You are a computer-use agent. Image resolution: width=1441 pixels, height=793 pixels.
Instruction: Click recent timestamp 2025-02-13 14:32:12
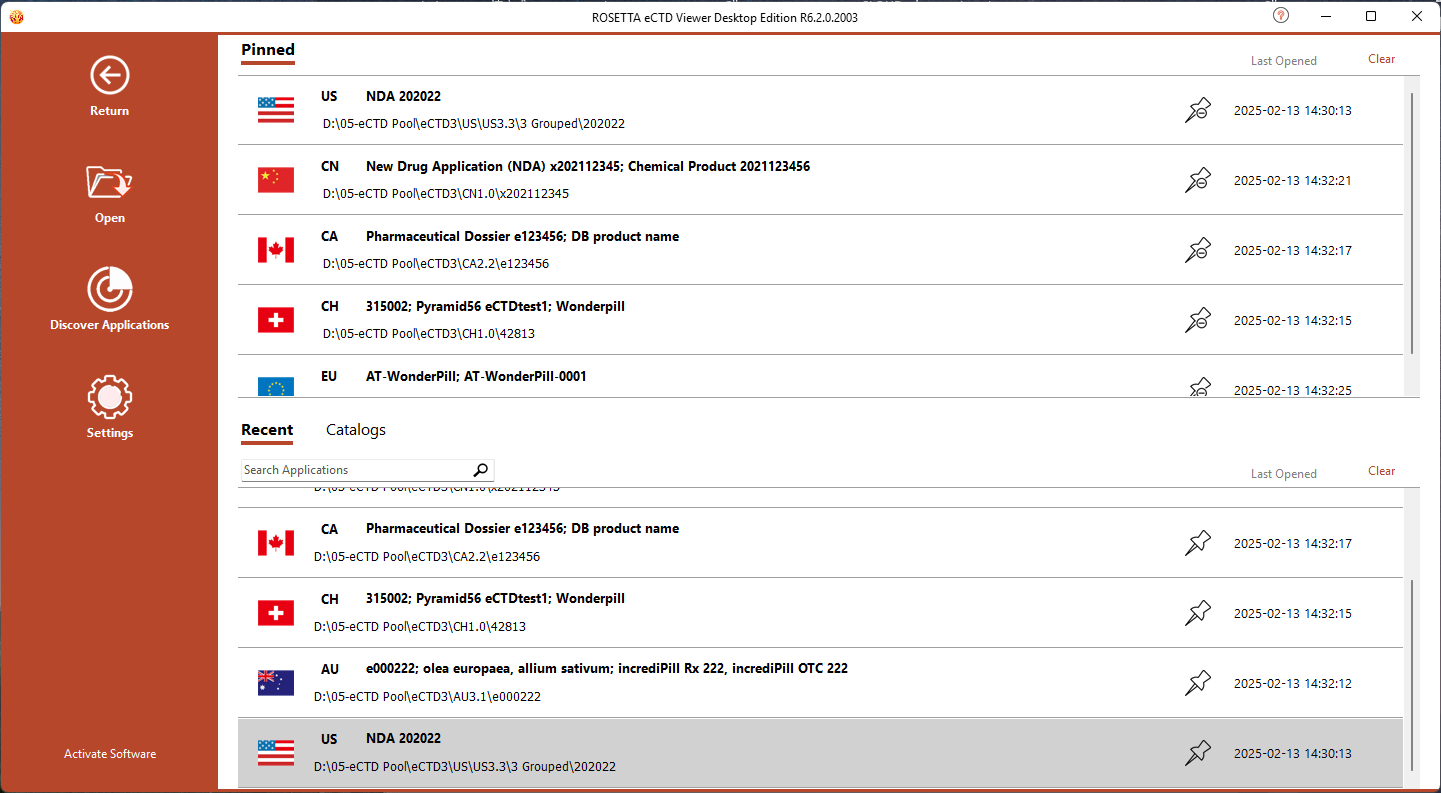point(1292,684)
